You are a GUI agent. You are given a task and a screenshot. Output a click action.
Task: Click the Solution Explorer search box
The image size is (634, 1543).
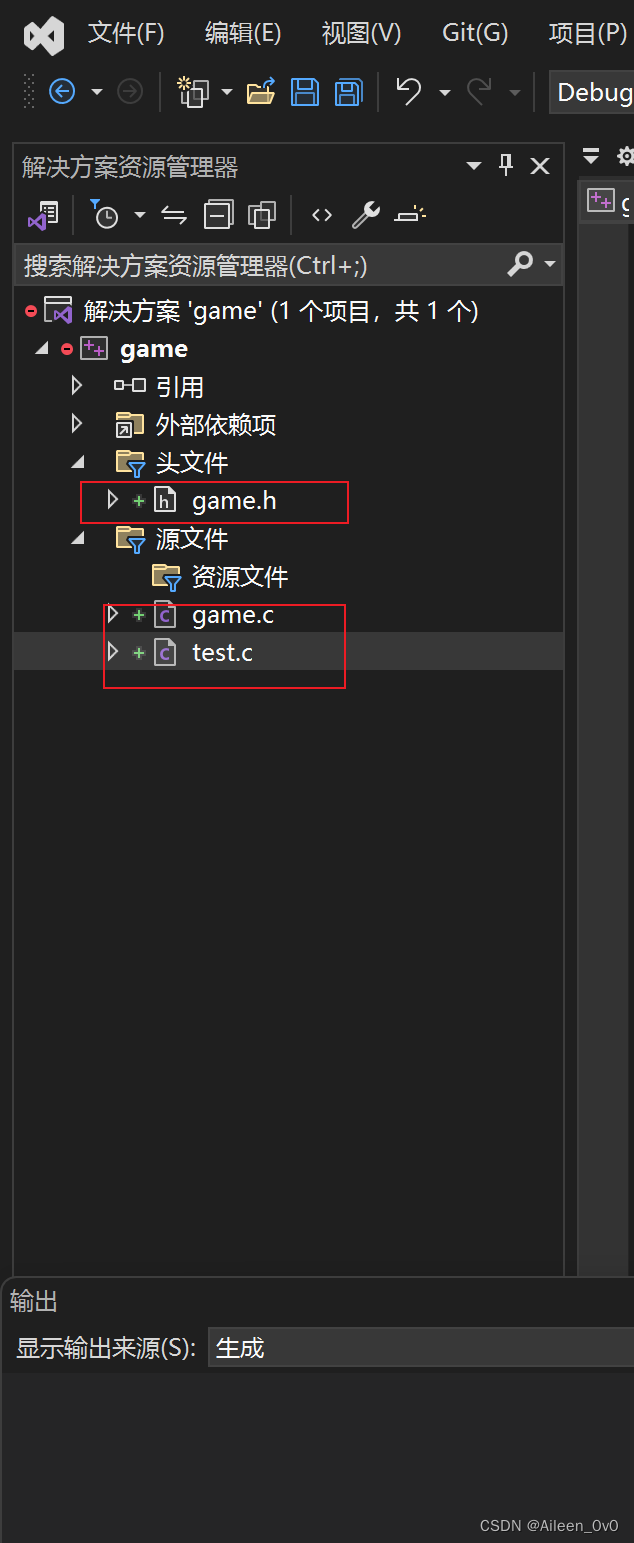pyautogui.click(x=260, y=265)
